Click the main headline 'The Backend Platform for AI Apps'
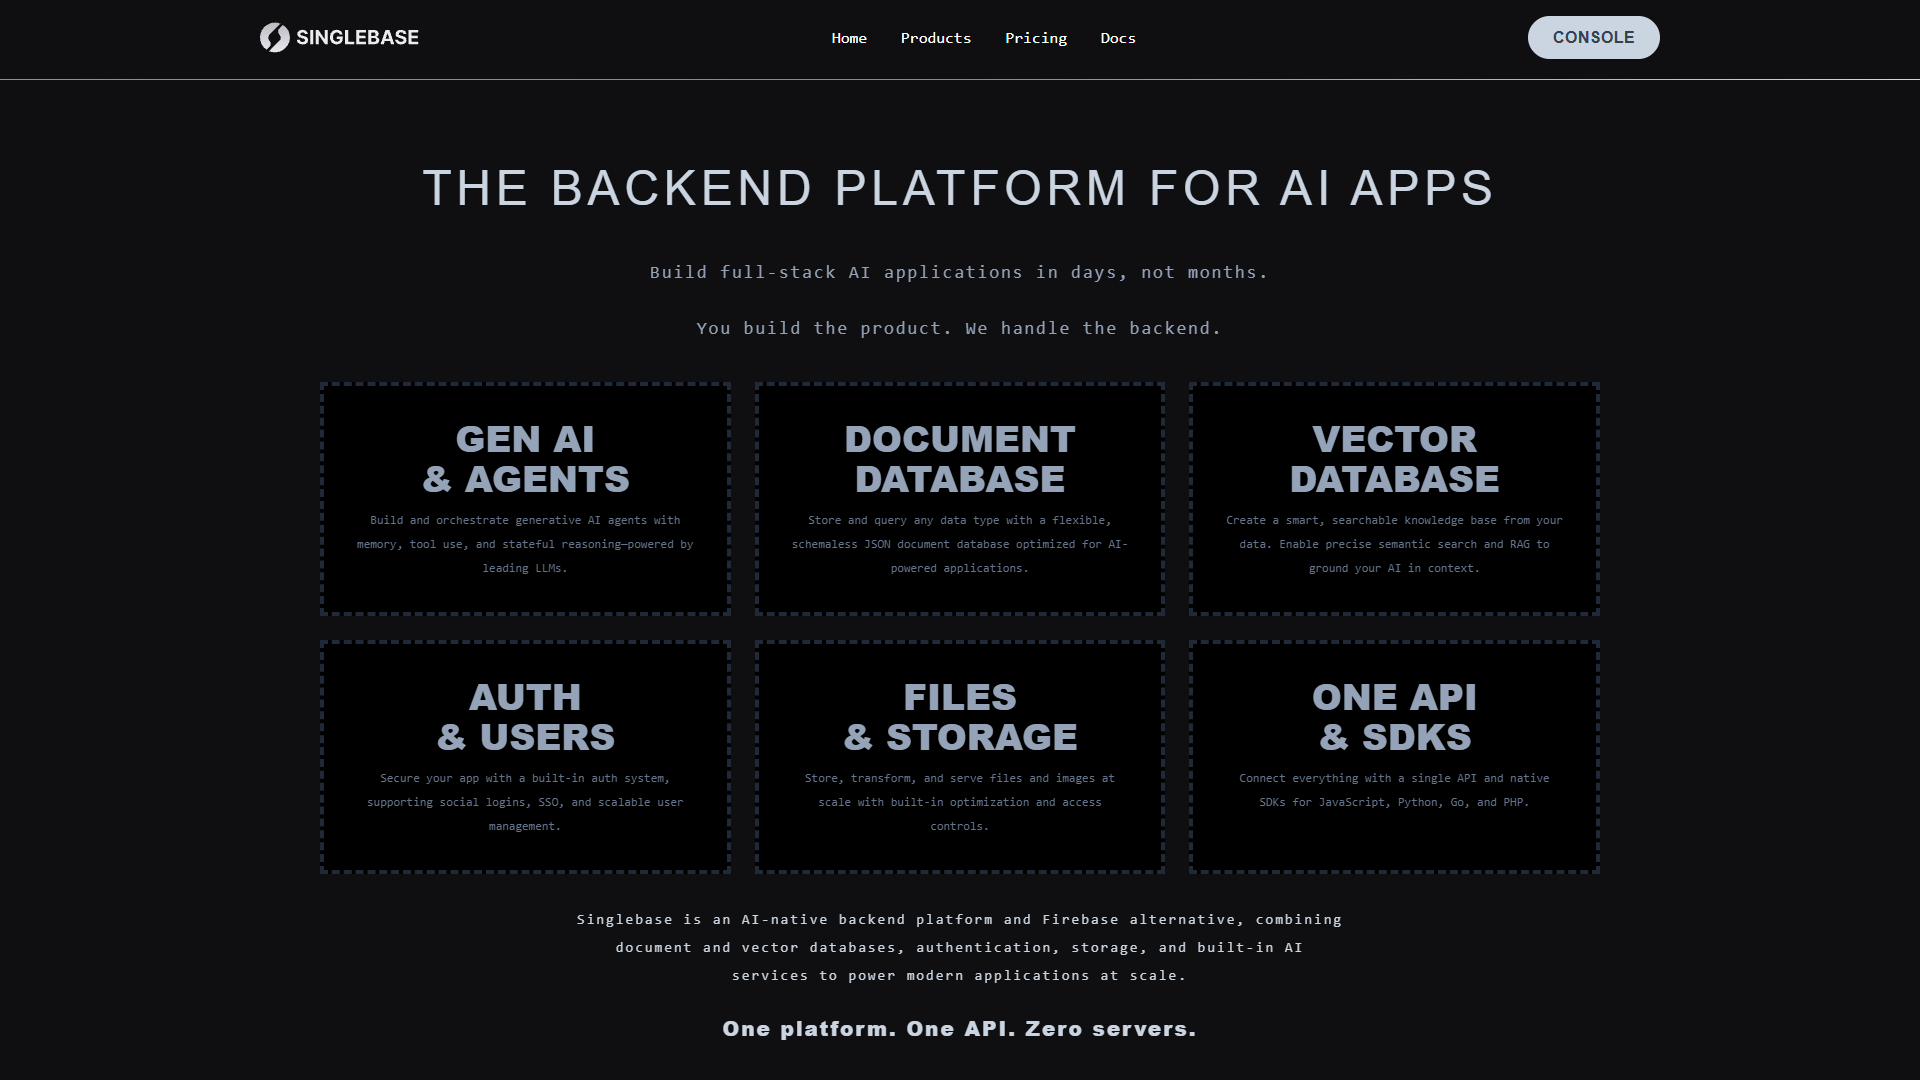 [959, 188]
